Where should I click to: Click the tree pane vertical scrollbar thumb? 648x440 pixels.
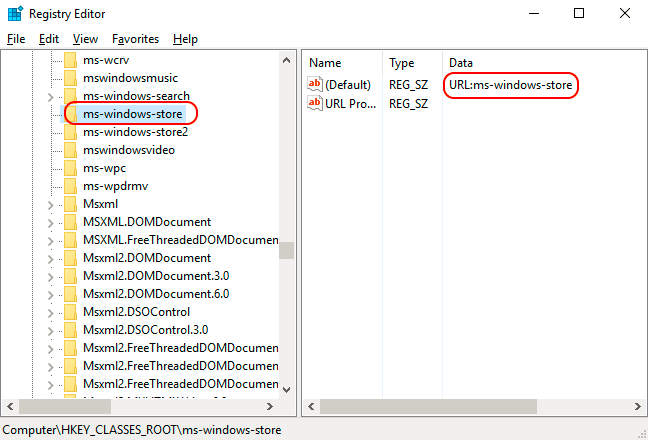click(286, 250)
